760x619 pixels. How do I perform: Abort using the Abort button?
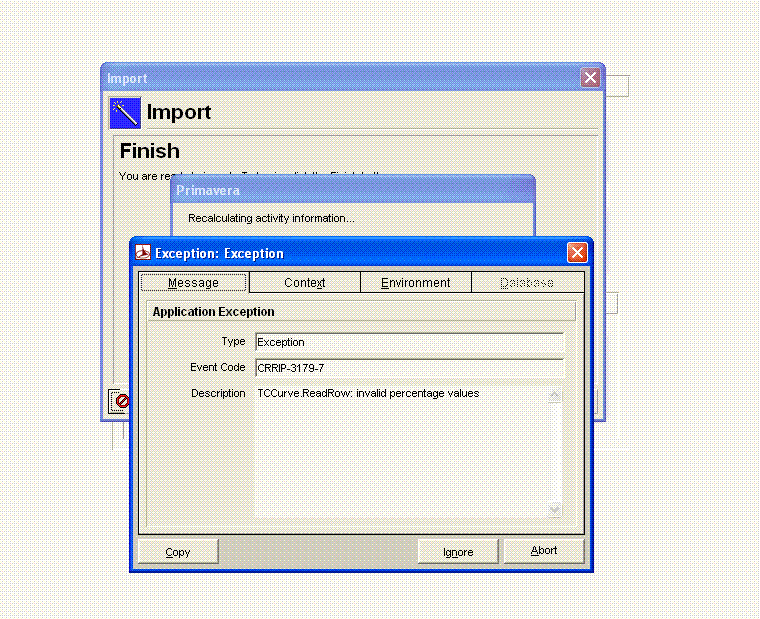(544, 551)
